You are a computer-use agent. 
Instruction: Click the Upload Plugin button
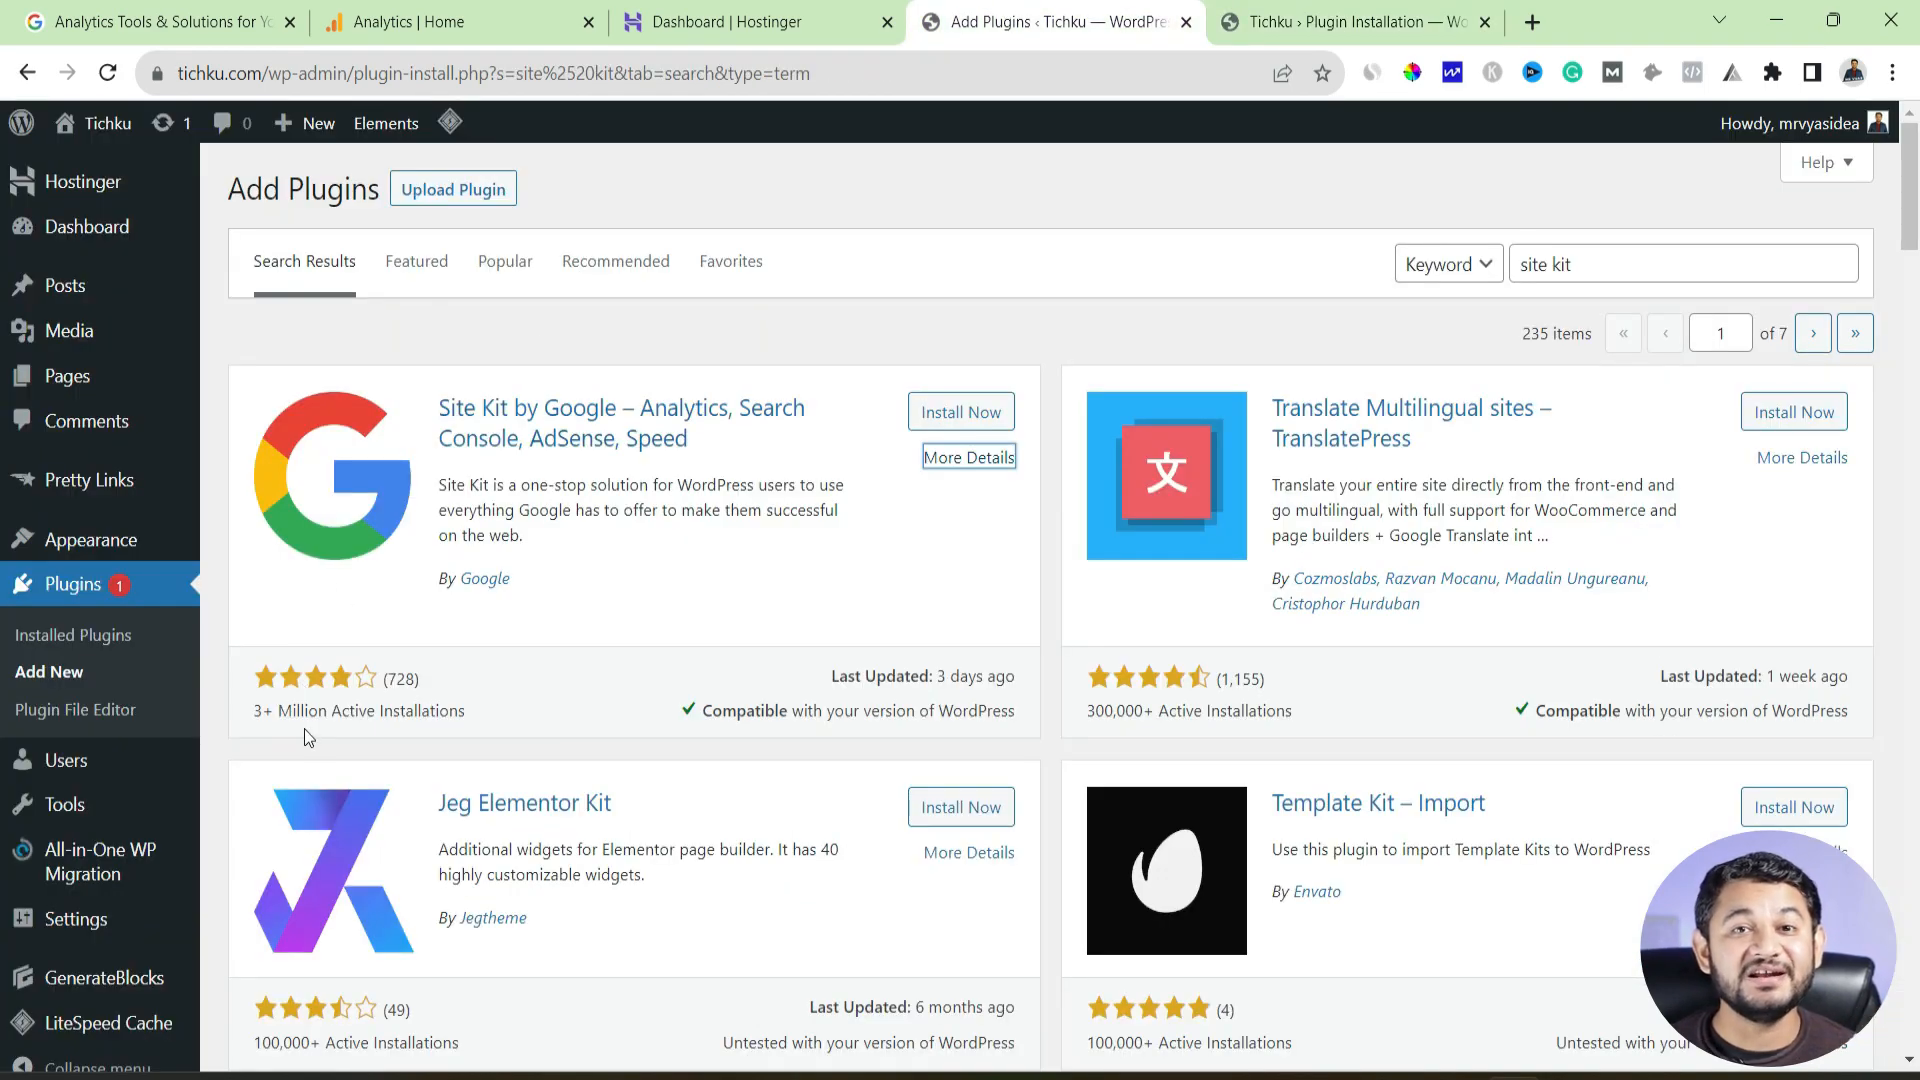[x=453, y=190]
